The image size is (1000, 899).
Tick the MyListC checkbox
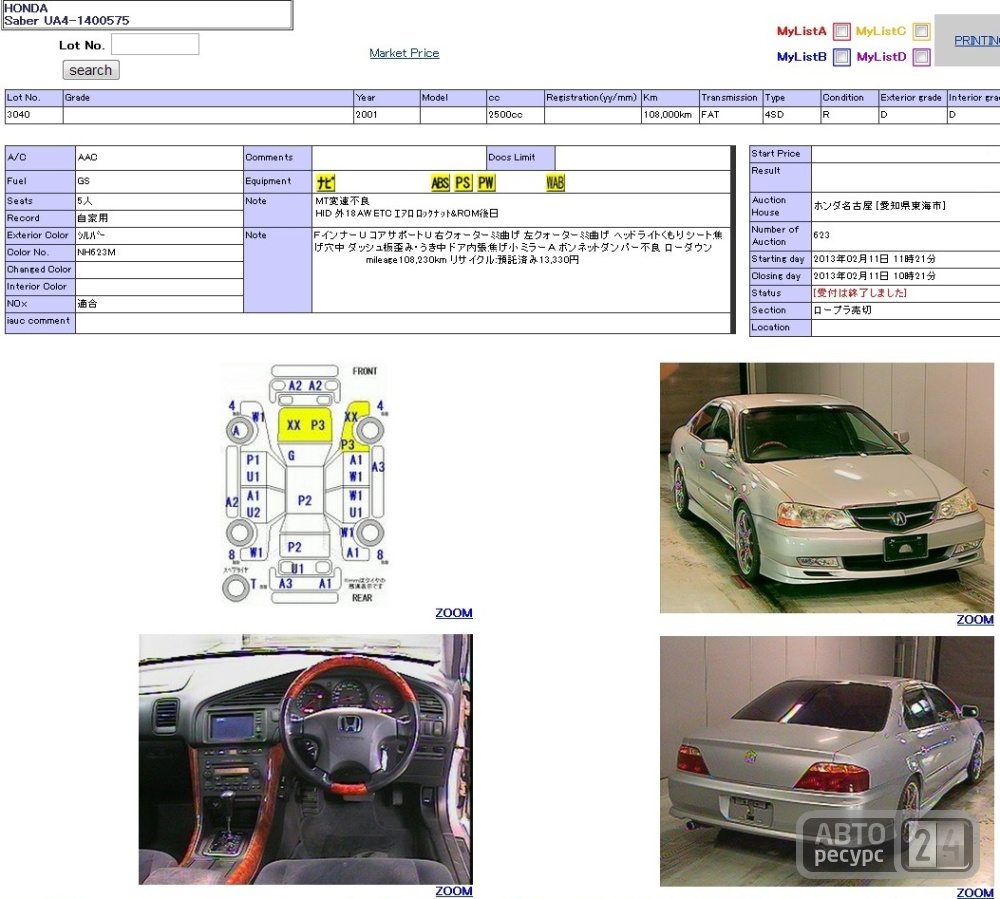coord(921,31)
